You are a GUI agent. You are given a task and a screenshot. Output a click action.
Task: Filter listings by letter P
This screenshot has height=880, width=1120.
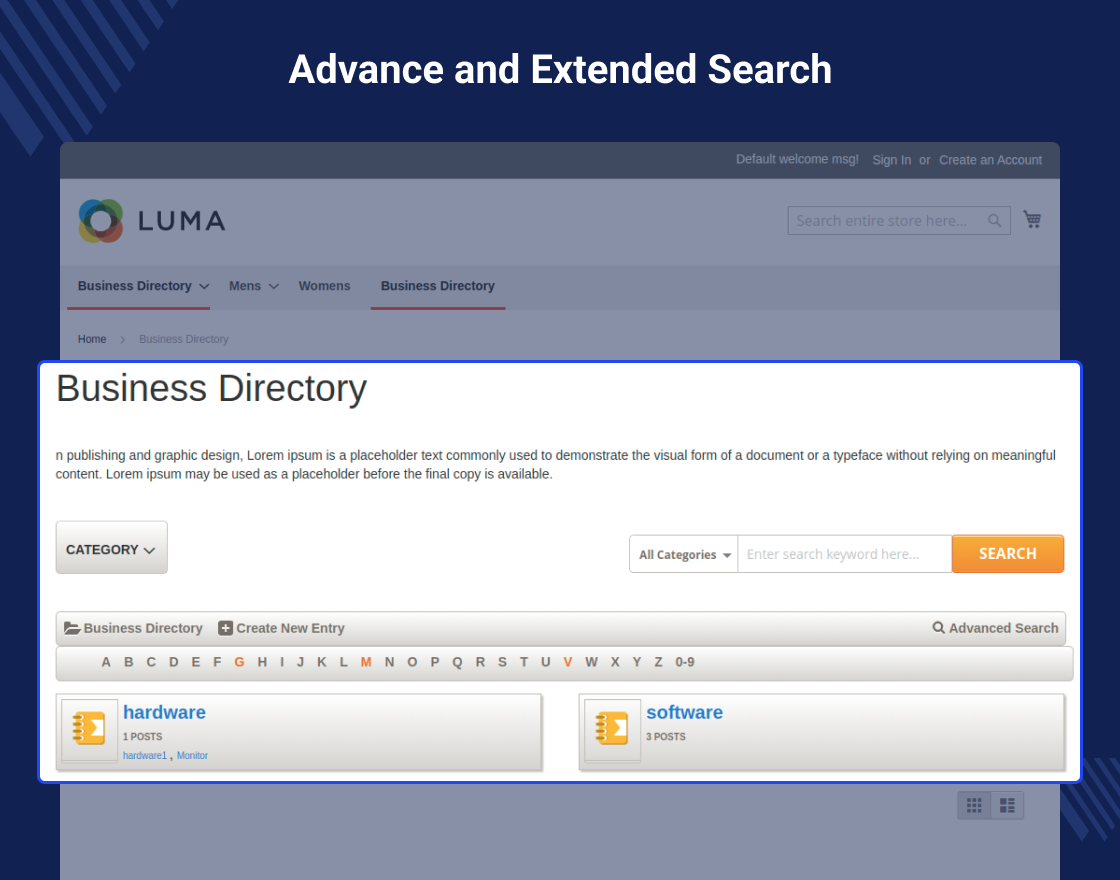click(x=435, y=662)
